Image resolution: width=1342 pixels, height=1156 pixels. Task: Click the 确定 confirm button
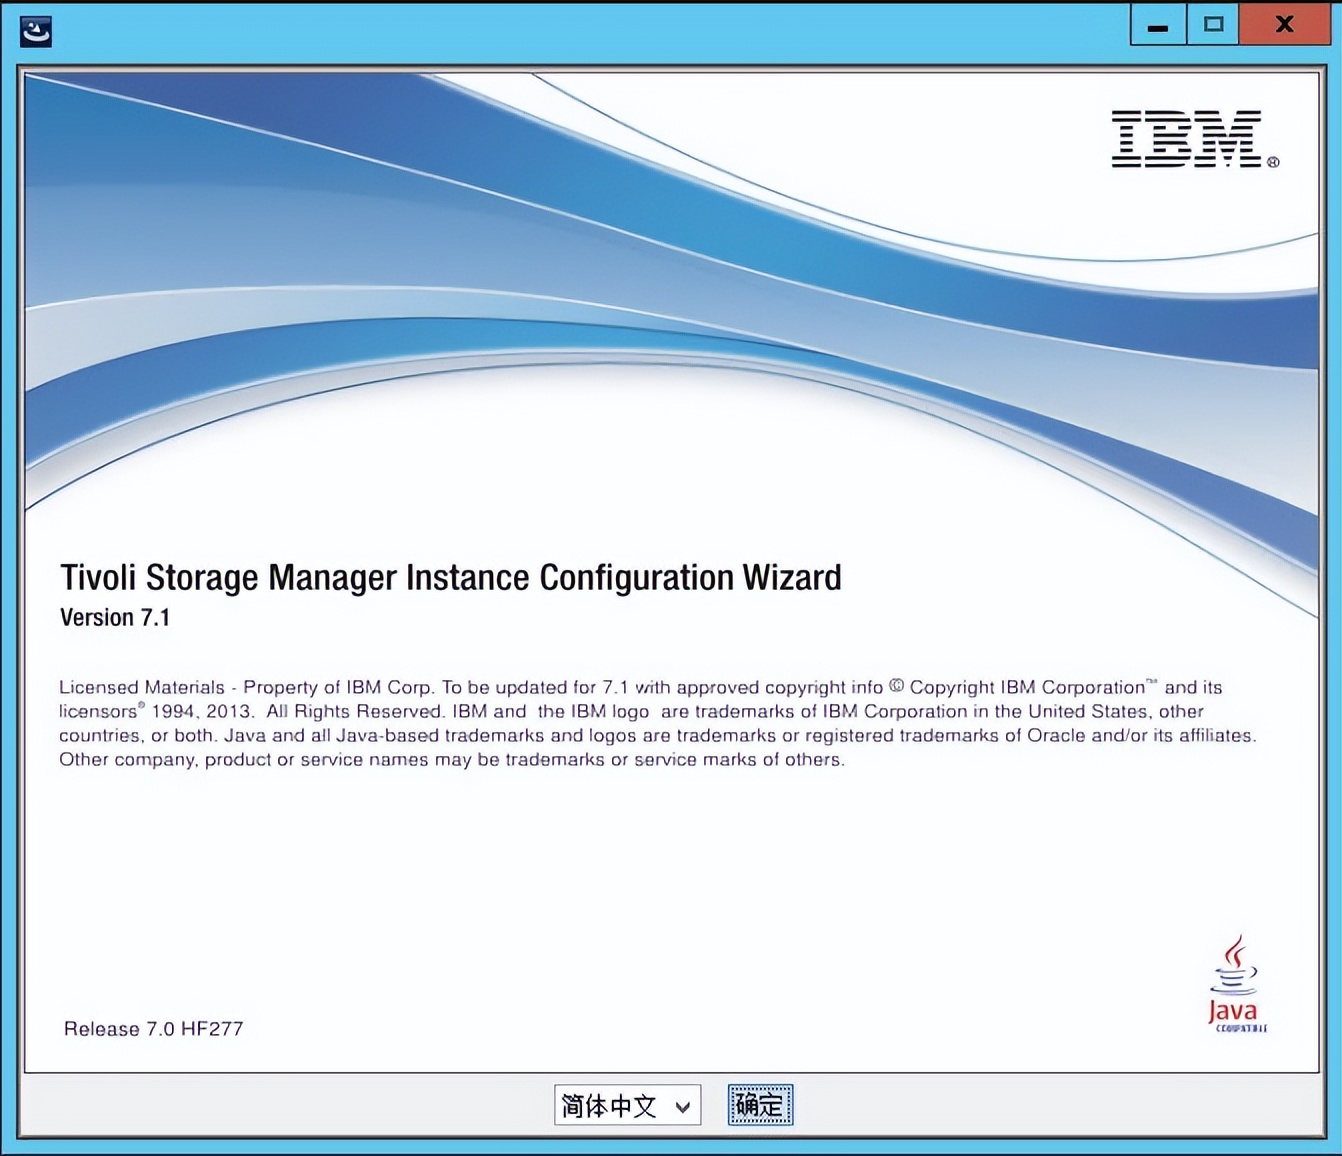coord(760,1105)
